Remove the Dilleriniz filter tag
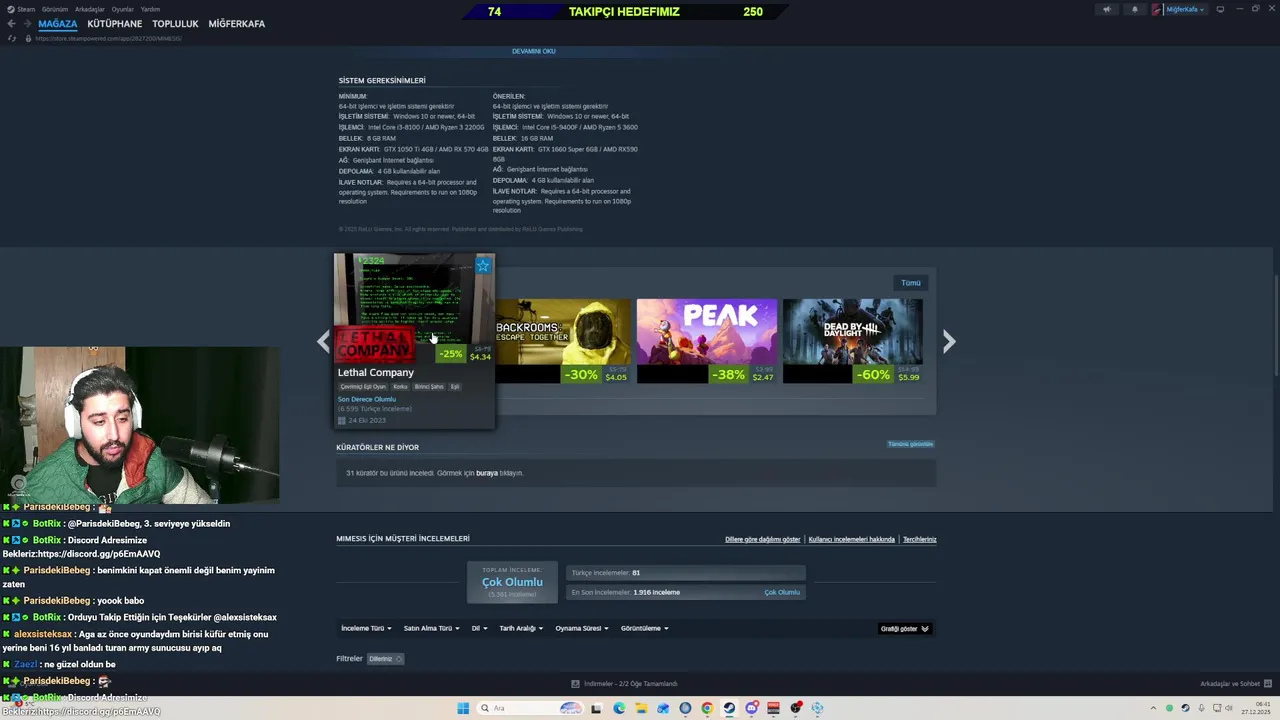The width and height of the screenshot is (1280, 720). coord(398,659)
